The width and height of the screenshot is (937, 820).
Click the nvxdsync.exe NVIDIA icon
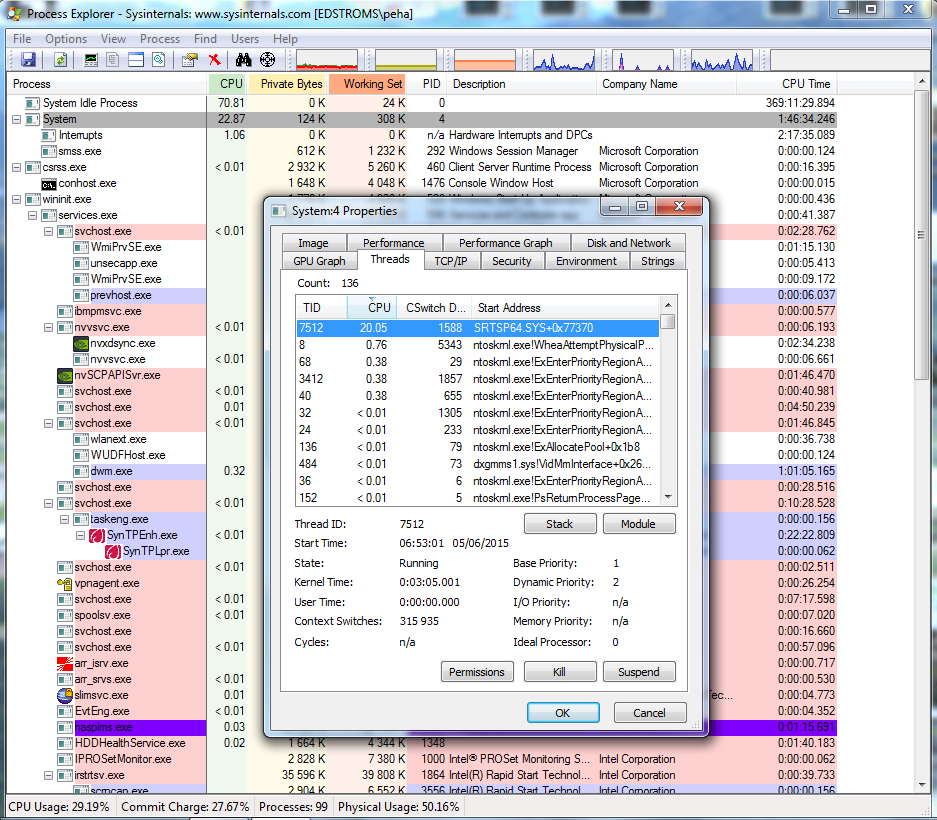[x=81, y=343]
